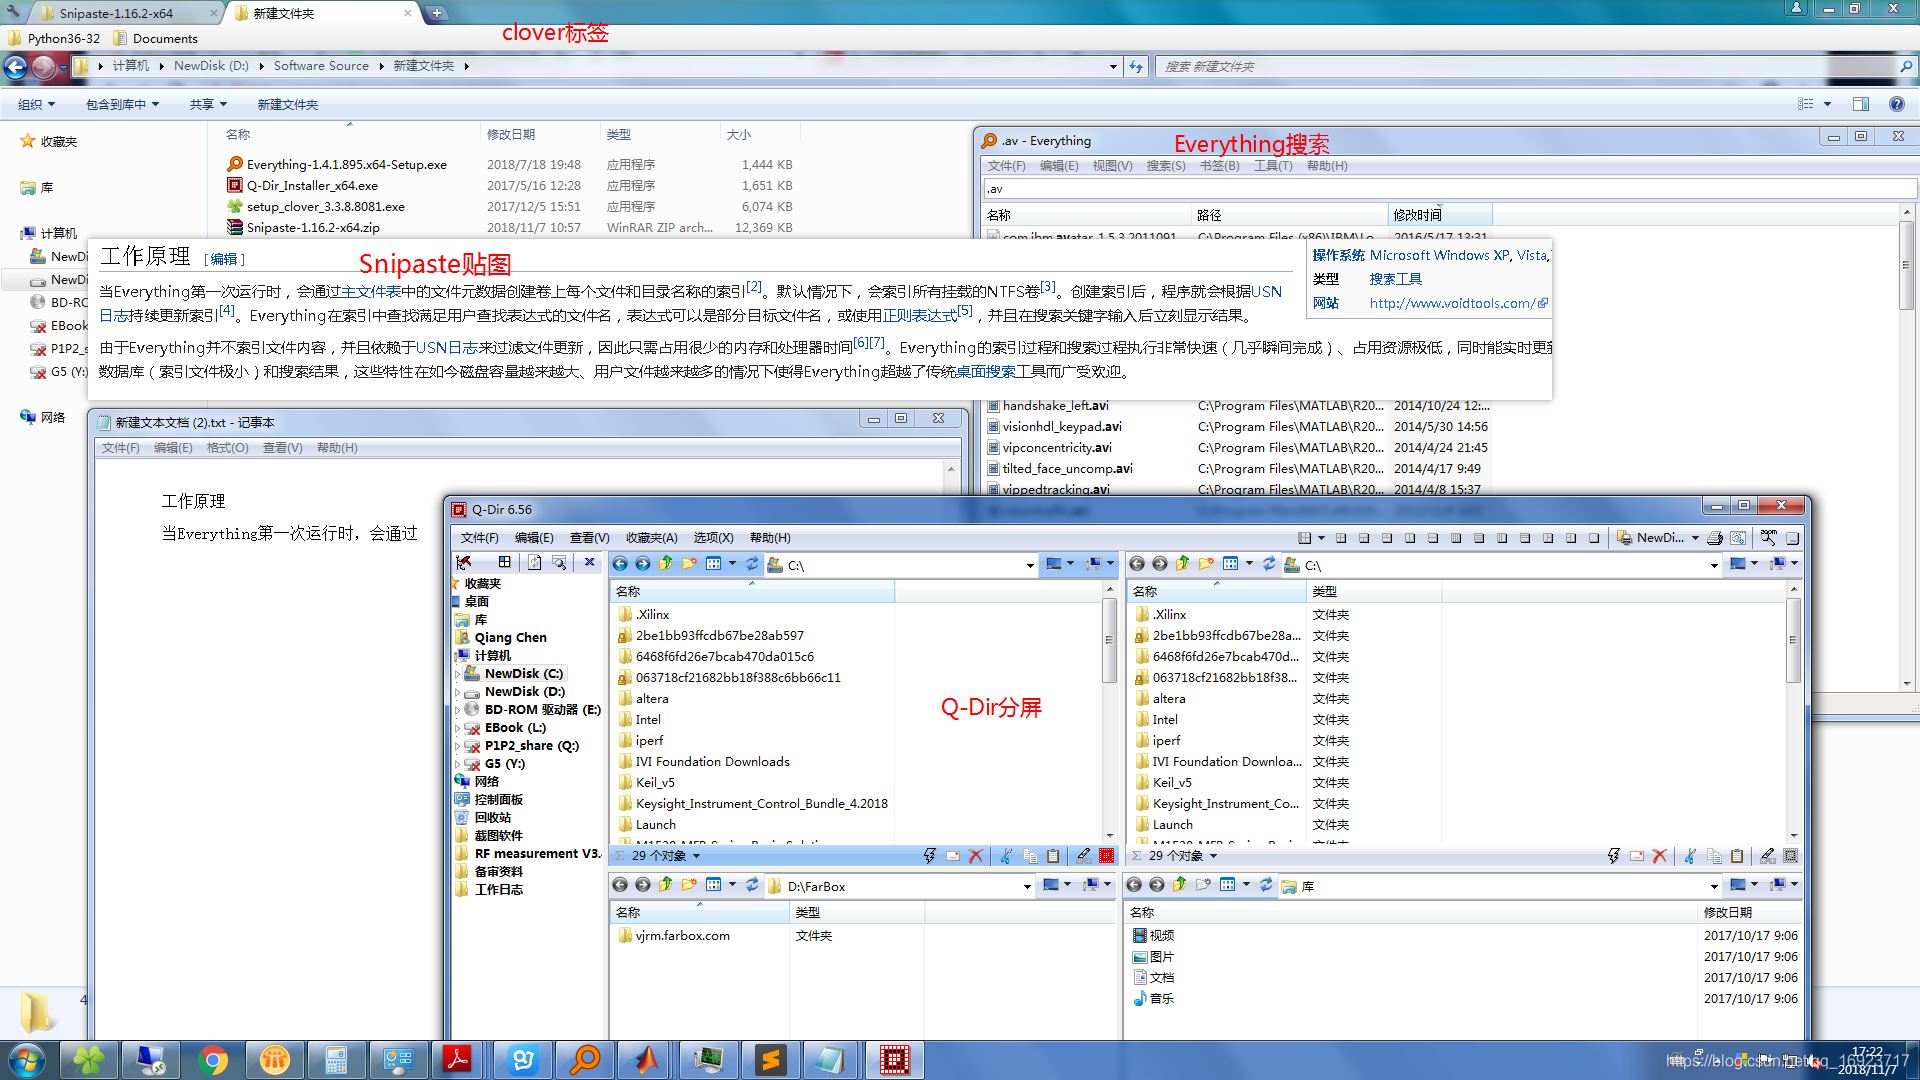This screenshot has height=1080, width=1920.
Task: Create new folder in Q-Dir top-left pane
Action: click(689, 564)
